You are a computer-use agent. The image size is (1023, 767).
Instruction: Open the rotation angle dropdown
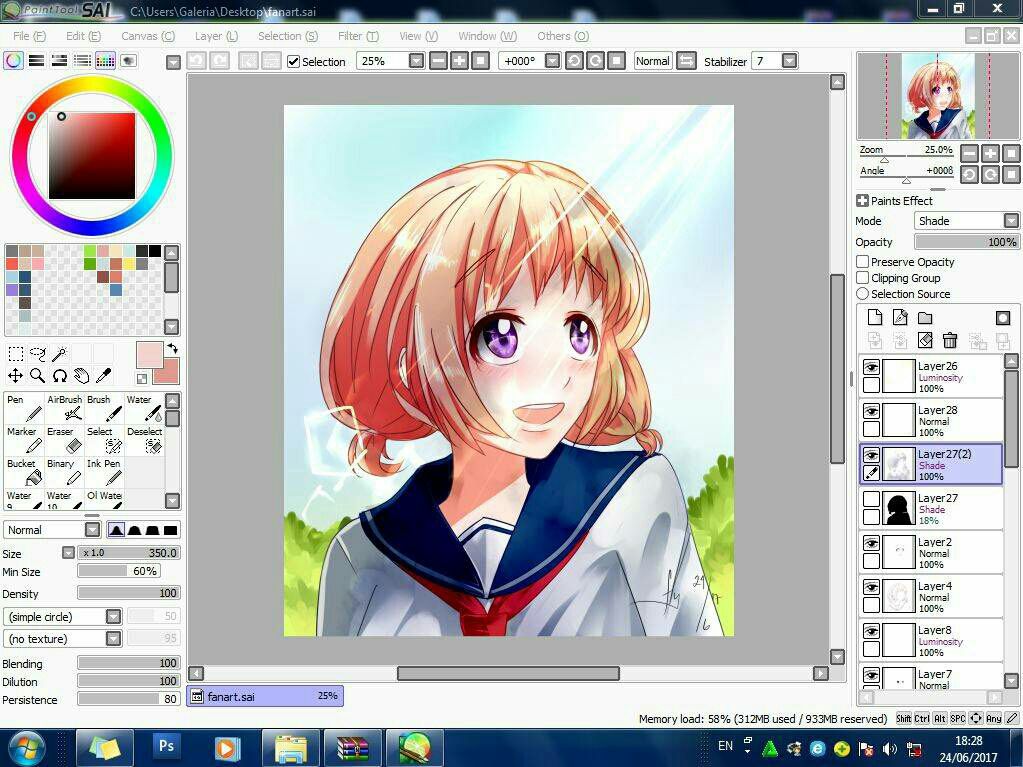553,61
